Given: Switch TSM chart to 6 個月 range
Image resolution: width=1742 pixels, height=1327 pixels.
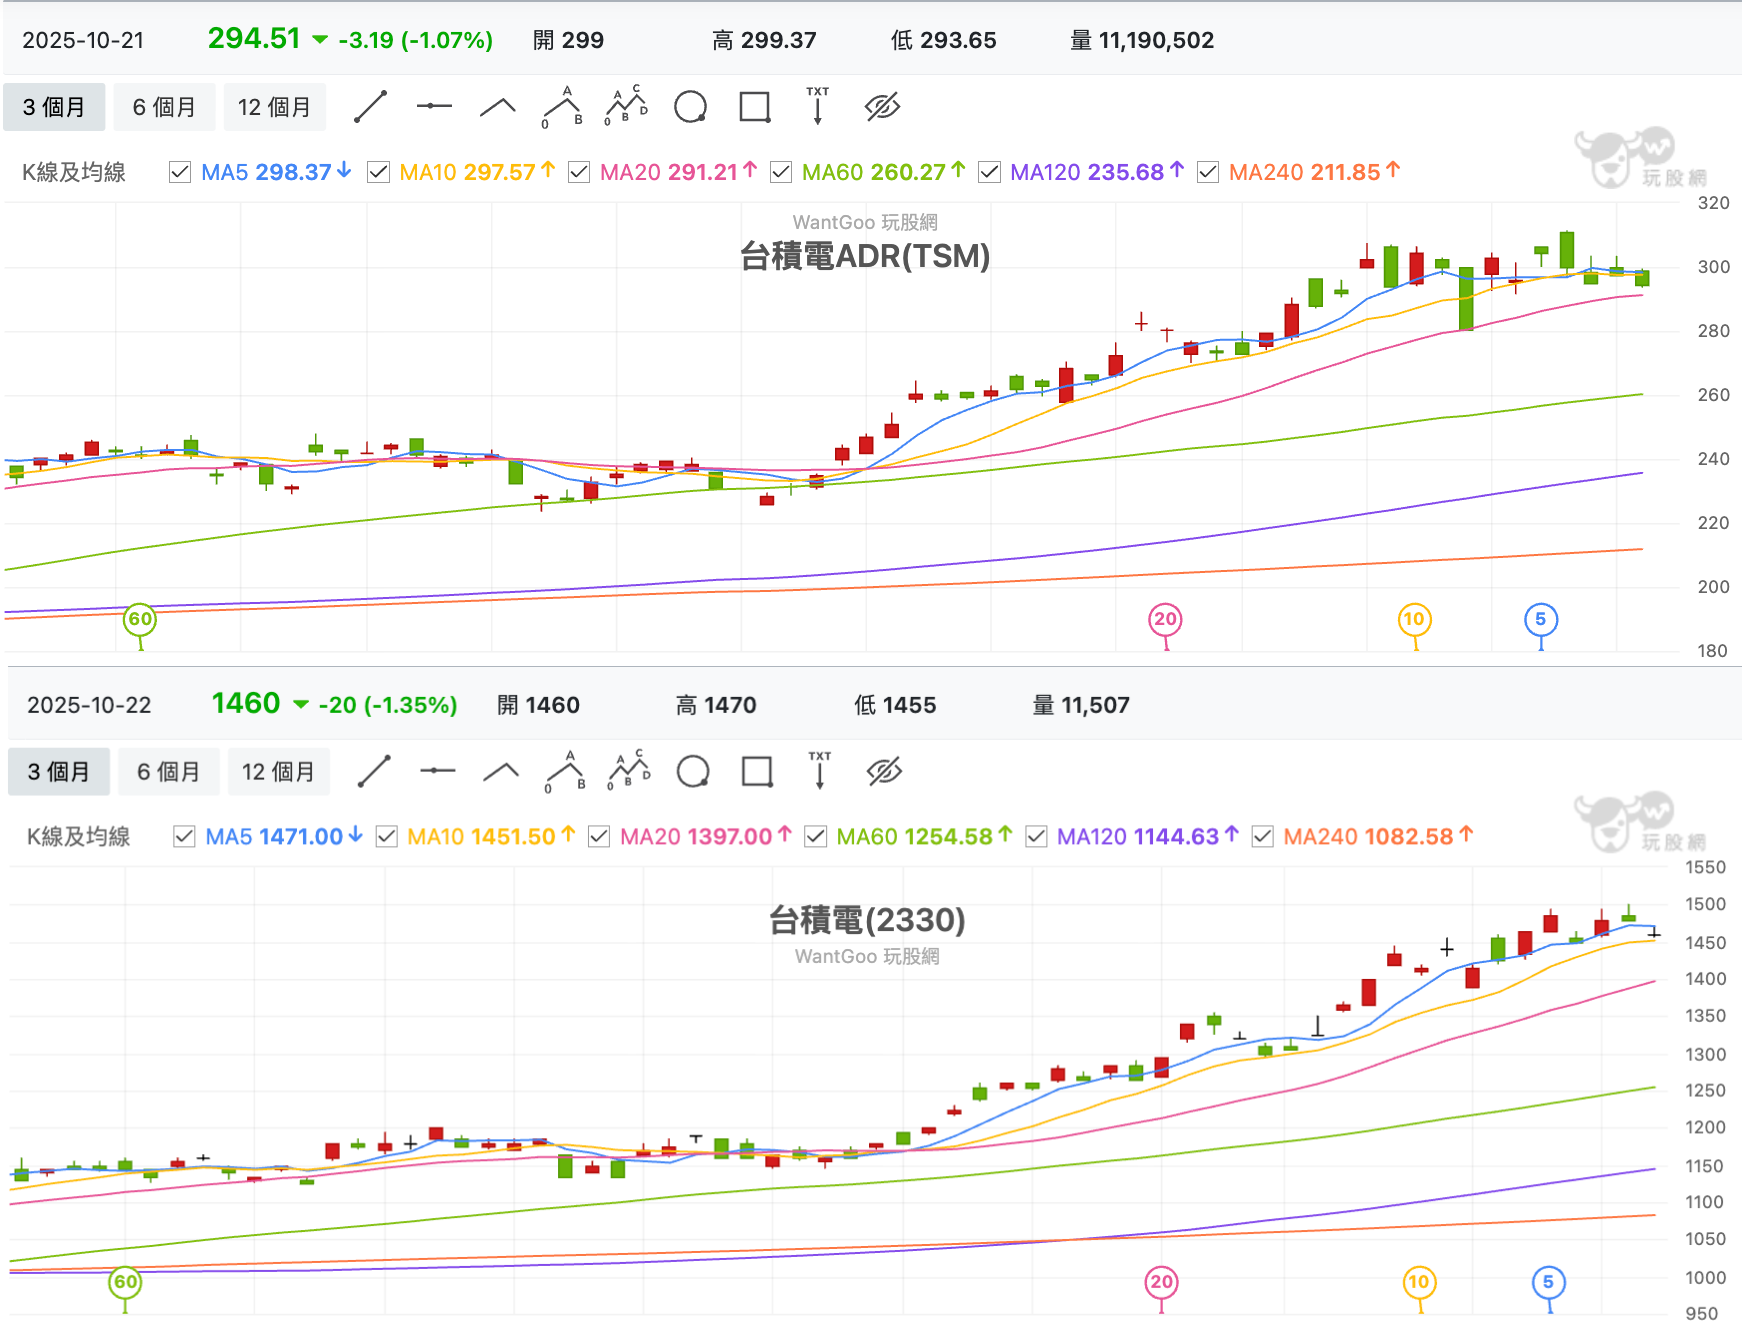Looking at the screenshot, I should (164, 107).
